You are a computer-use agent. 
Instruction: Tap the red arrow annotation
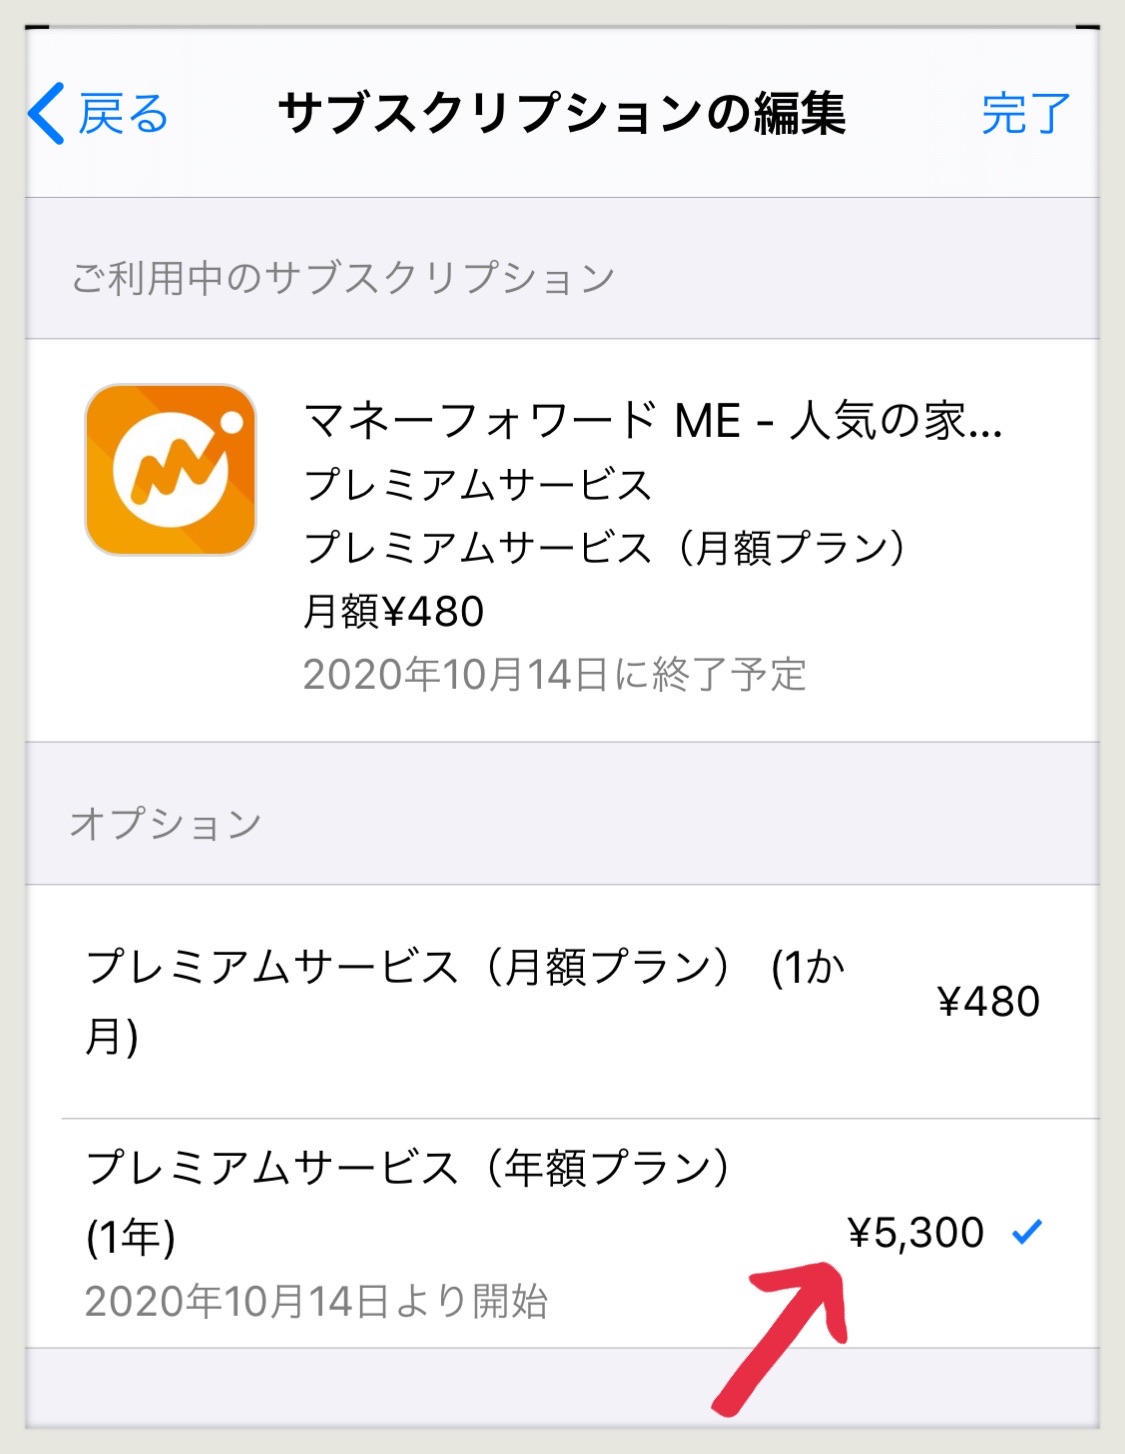(x=784, y=1336)
